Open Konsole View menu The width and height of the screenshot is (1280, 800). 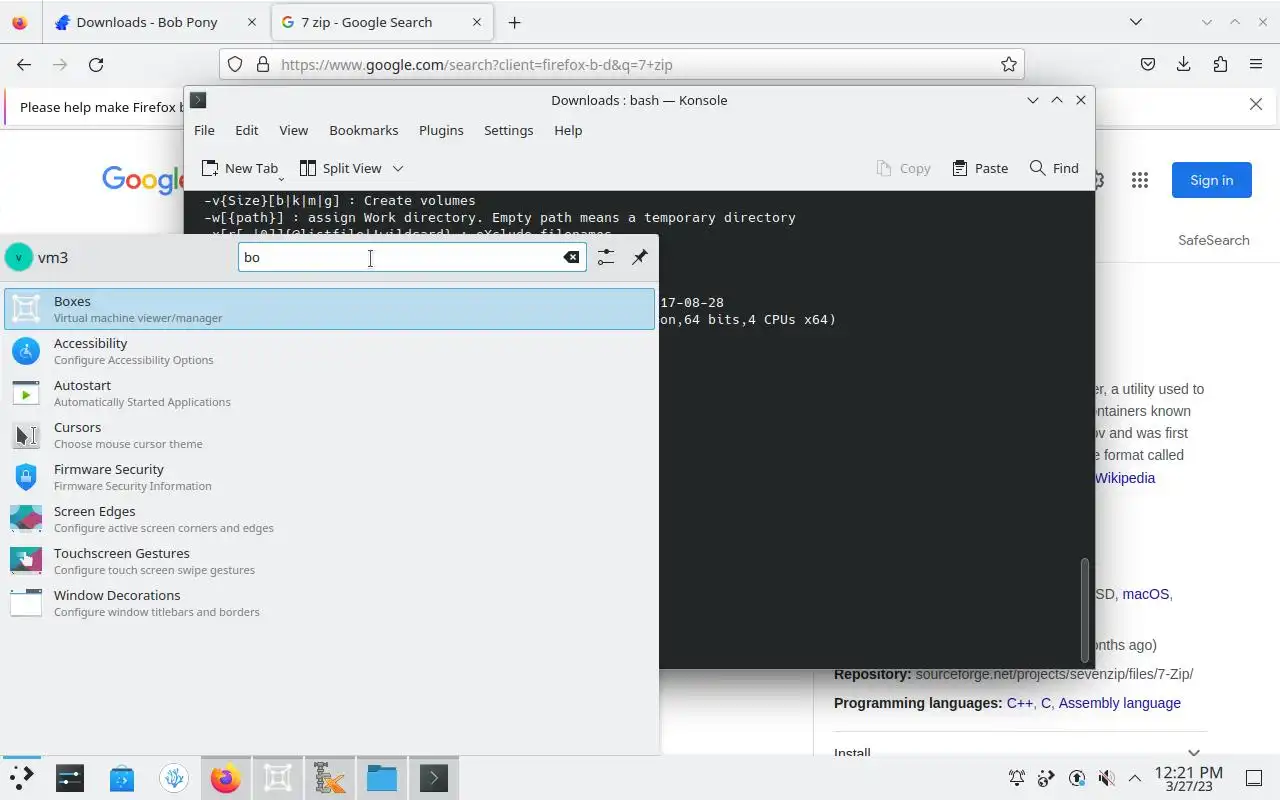pyautogui.click(x=293, y=130)
